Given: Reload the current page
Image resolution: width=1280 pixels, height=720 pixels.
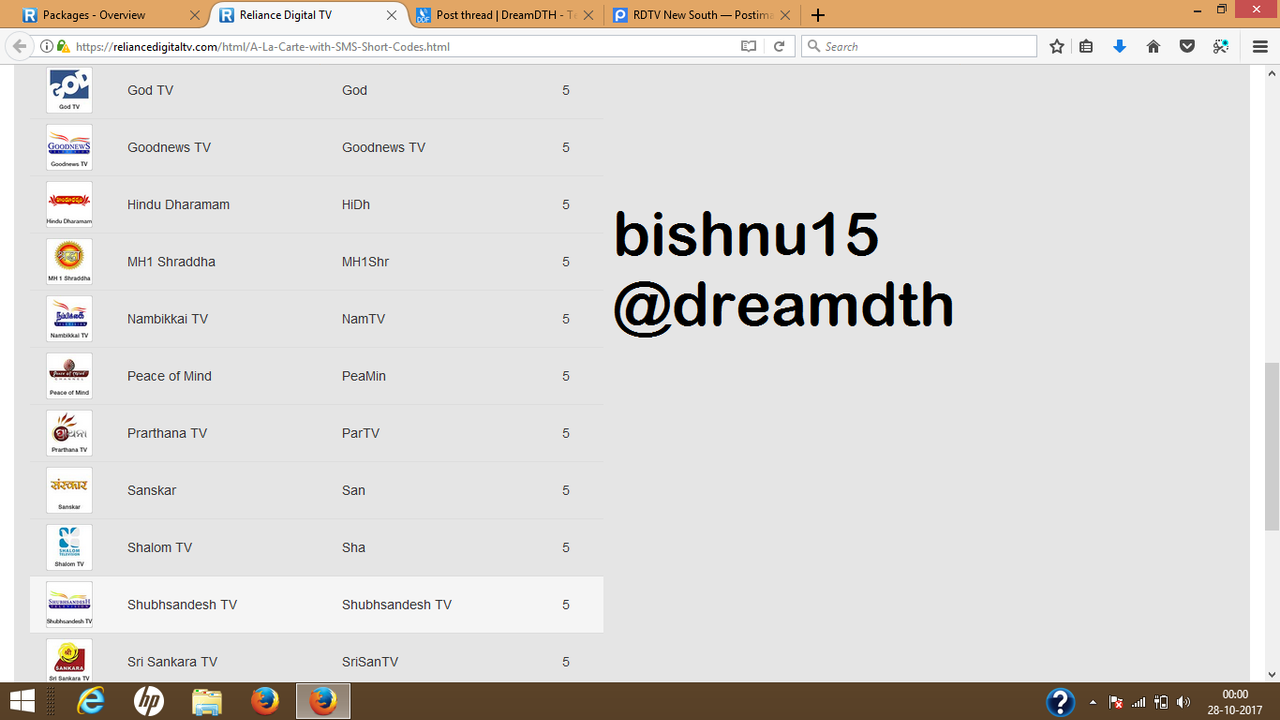Looking at the screenshot, I should 779,46.
